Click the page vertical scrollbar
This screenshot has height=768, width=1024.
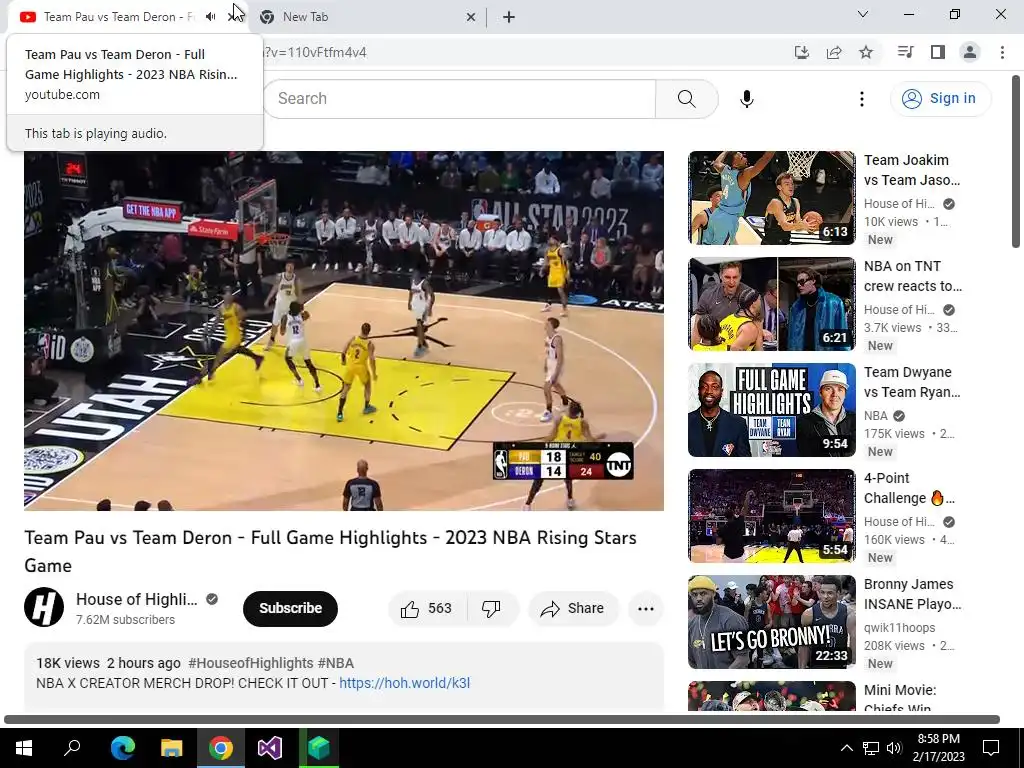[1016, 161]
